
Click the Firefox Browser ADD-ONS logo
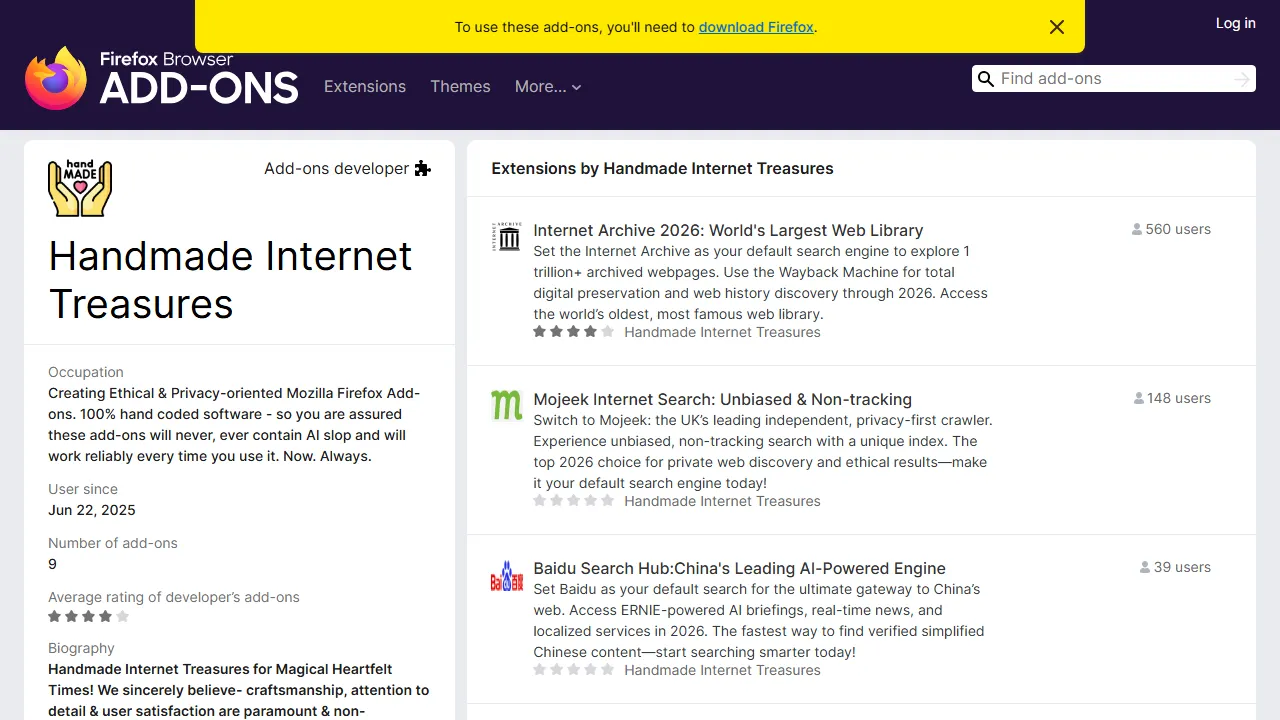(x=160, y=78)
